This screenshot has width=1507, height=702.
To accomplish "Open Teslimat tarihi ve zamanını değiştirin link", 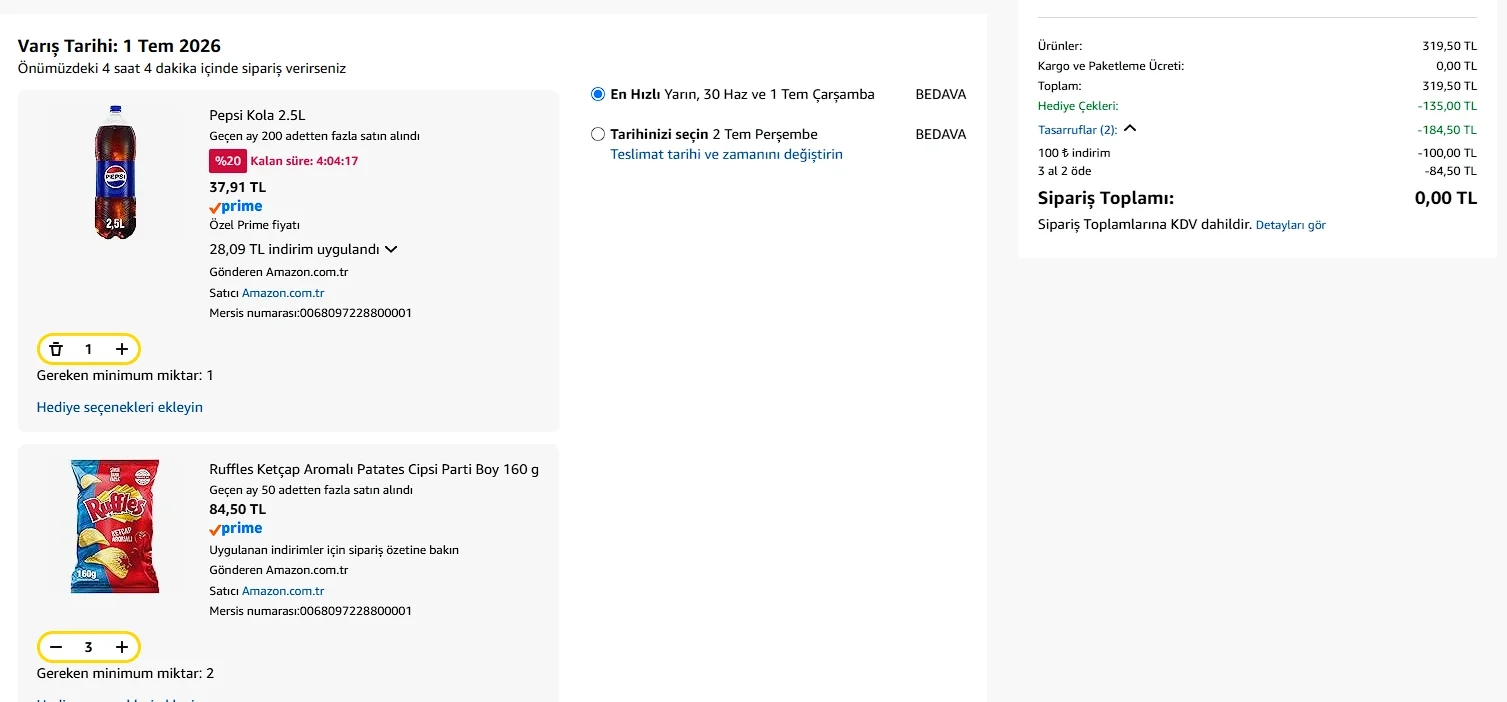I will pyautogui.click(x=727, y=154).
